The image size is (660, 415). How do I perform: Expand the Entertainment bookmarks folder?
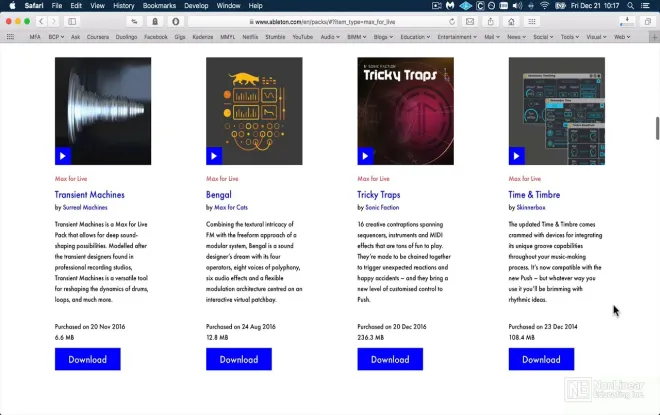click(457, 37)
